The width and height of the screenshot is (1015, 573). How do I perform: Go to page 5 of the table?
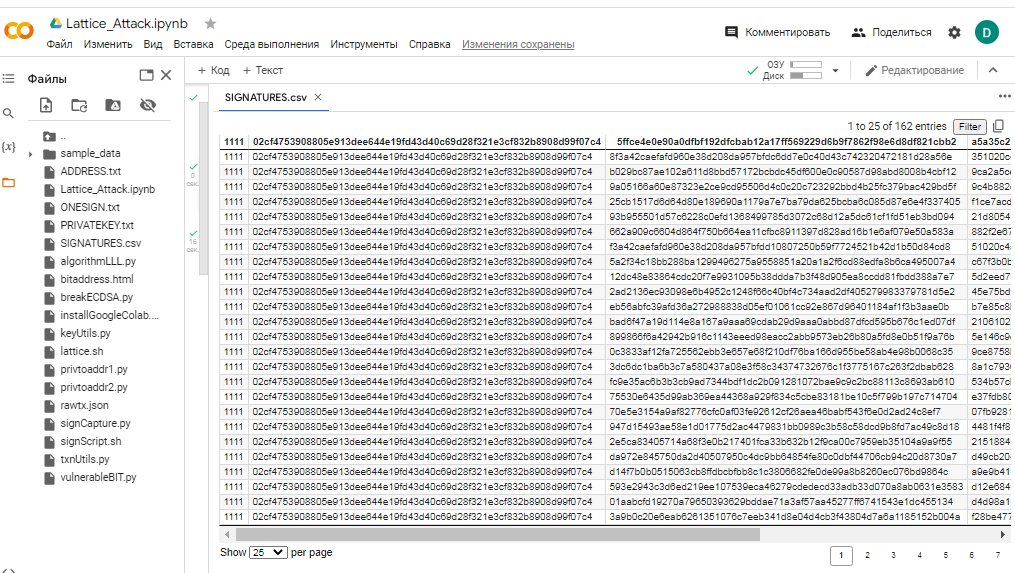click(945, 555)
